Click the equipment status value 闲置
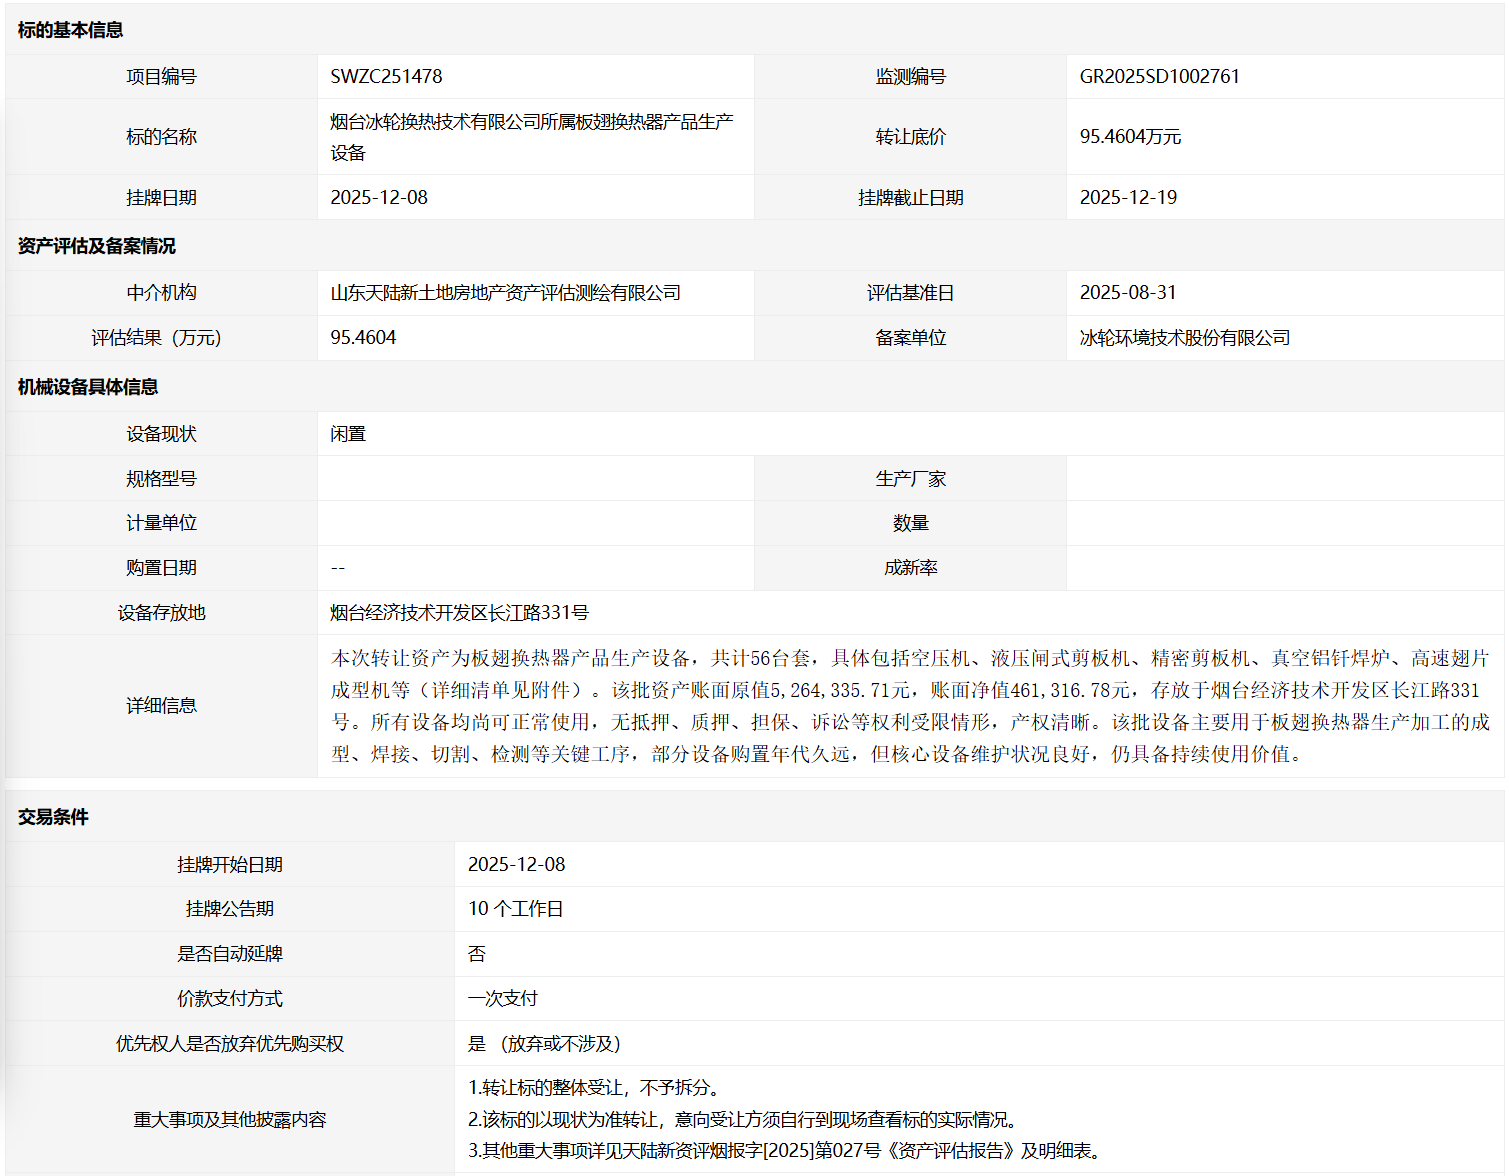This screenshot has height=1176, width=1509. point(348,434)
